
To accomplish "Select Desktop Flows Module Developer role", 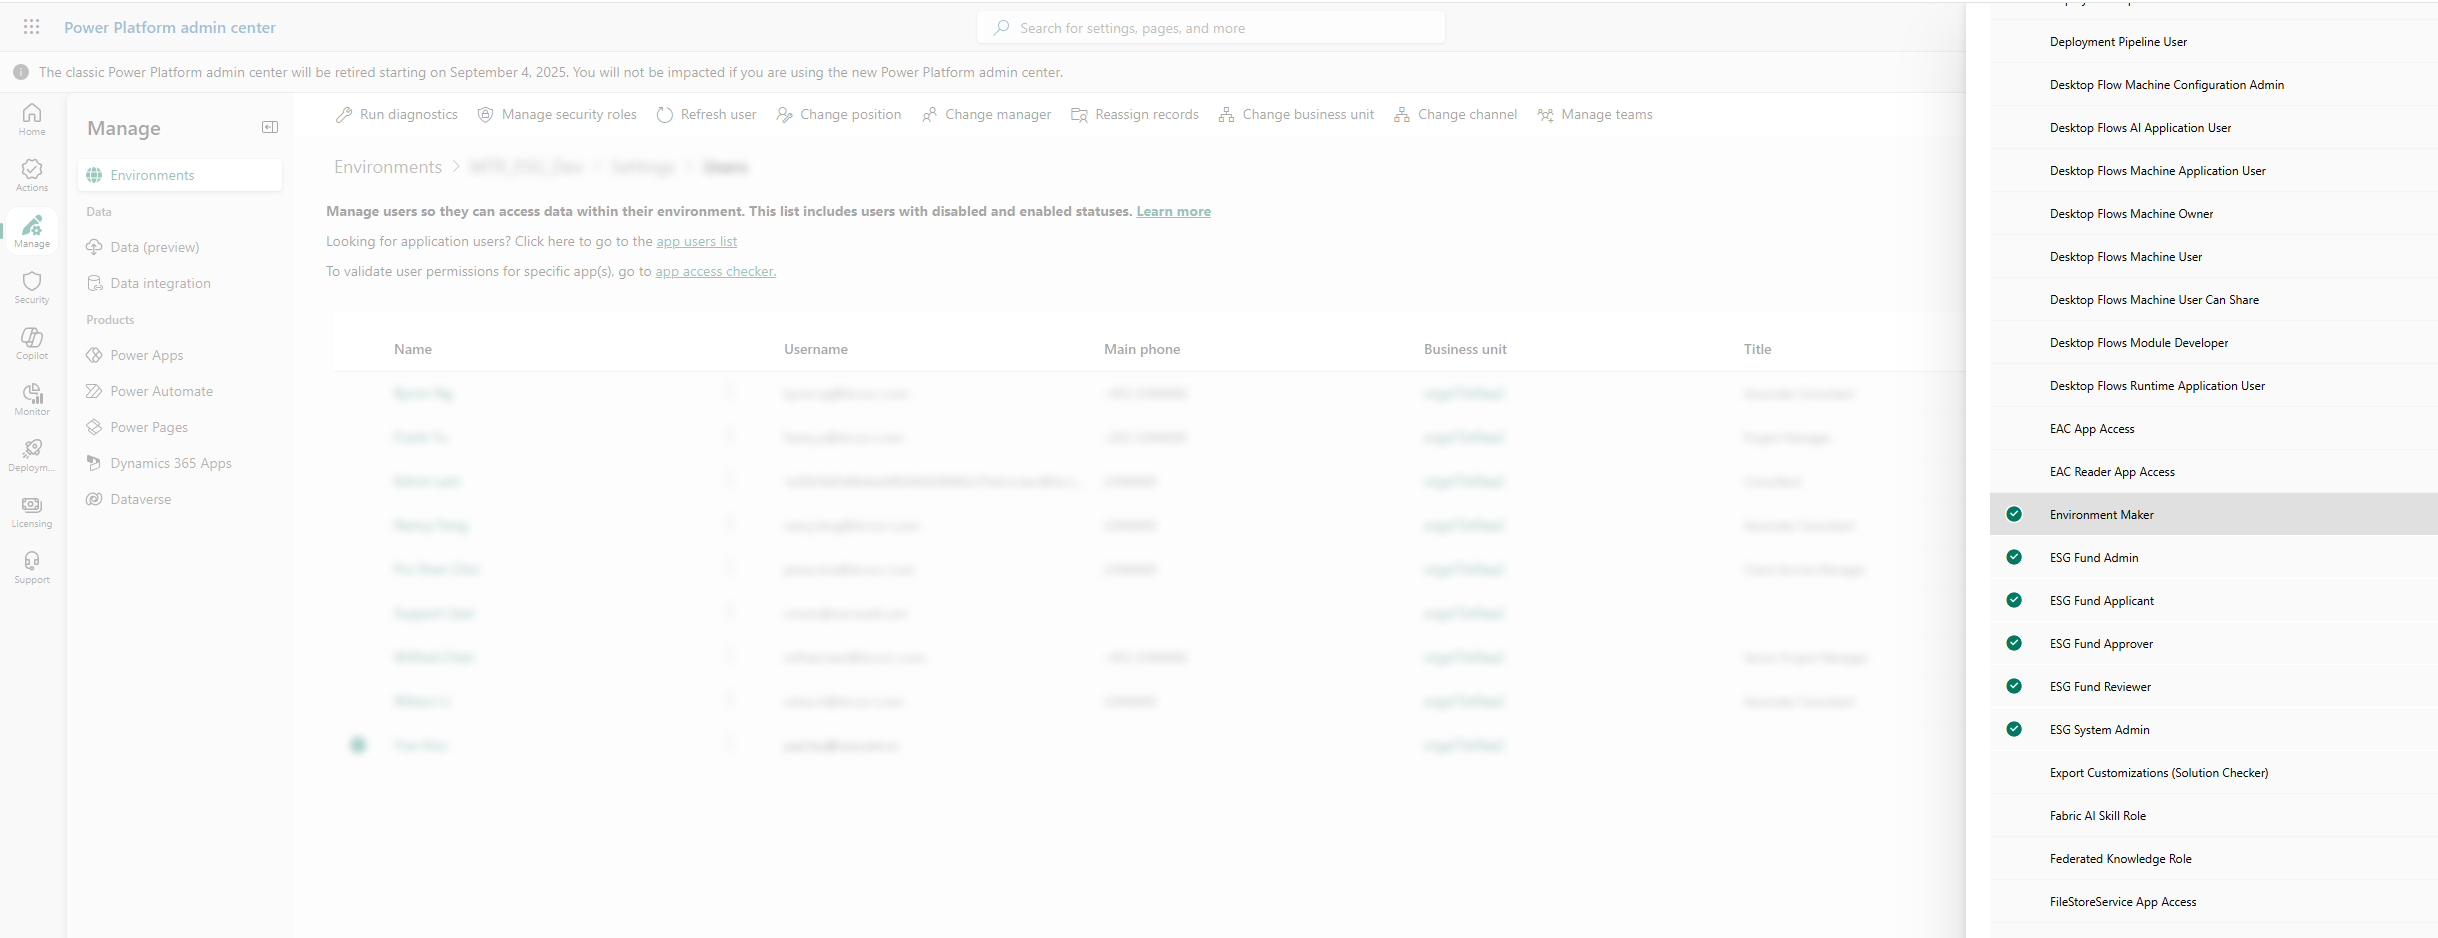I will coord(2213,343).
